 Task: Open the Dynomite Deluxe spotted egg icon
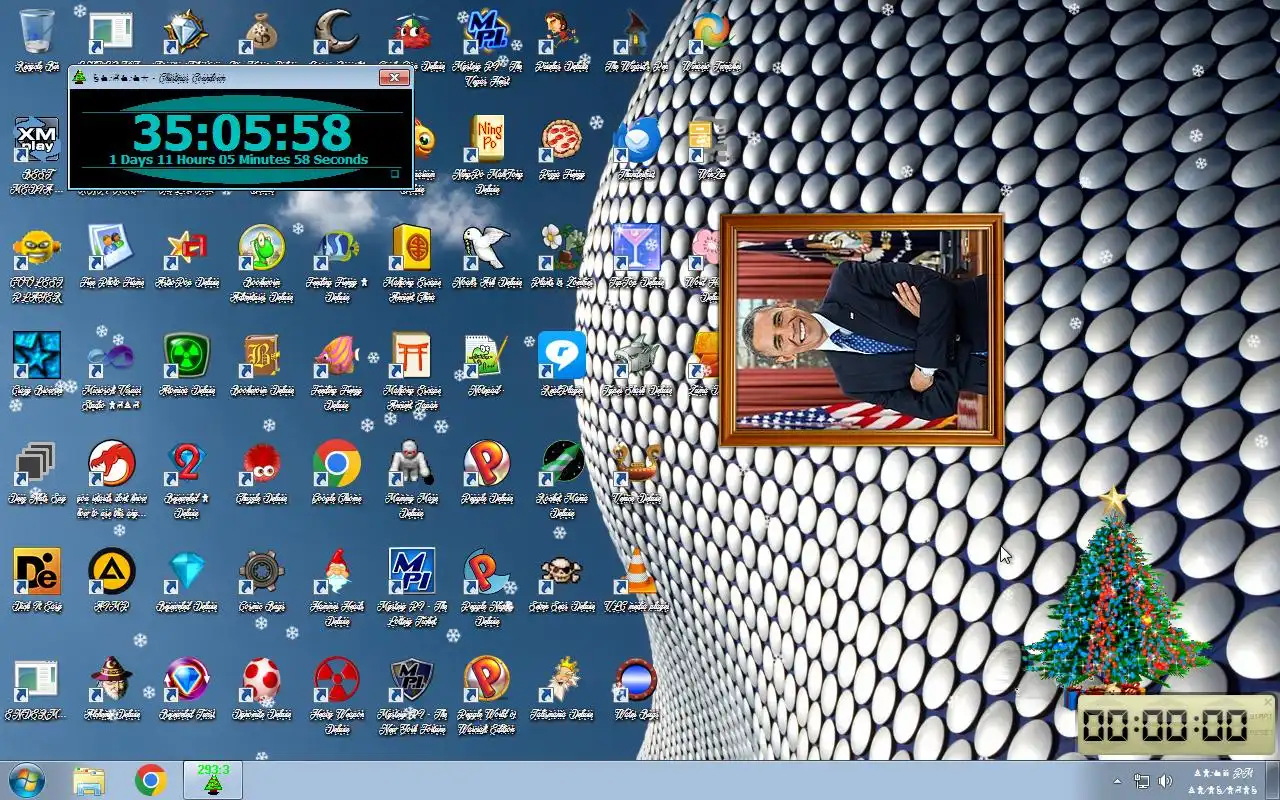pyautogui.click(x=262, y=679)
